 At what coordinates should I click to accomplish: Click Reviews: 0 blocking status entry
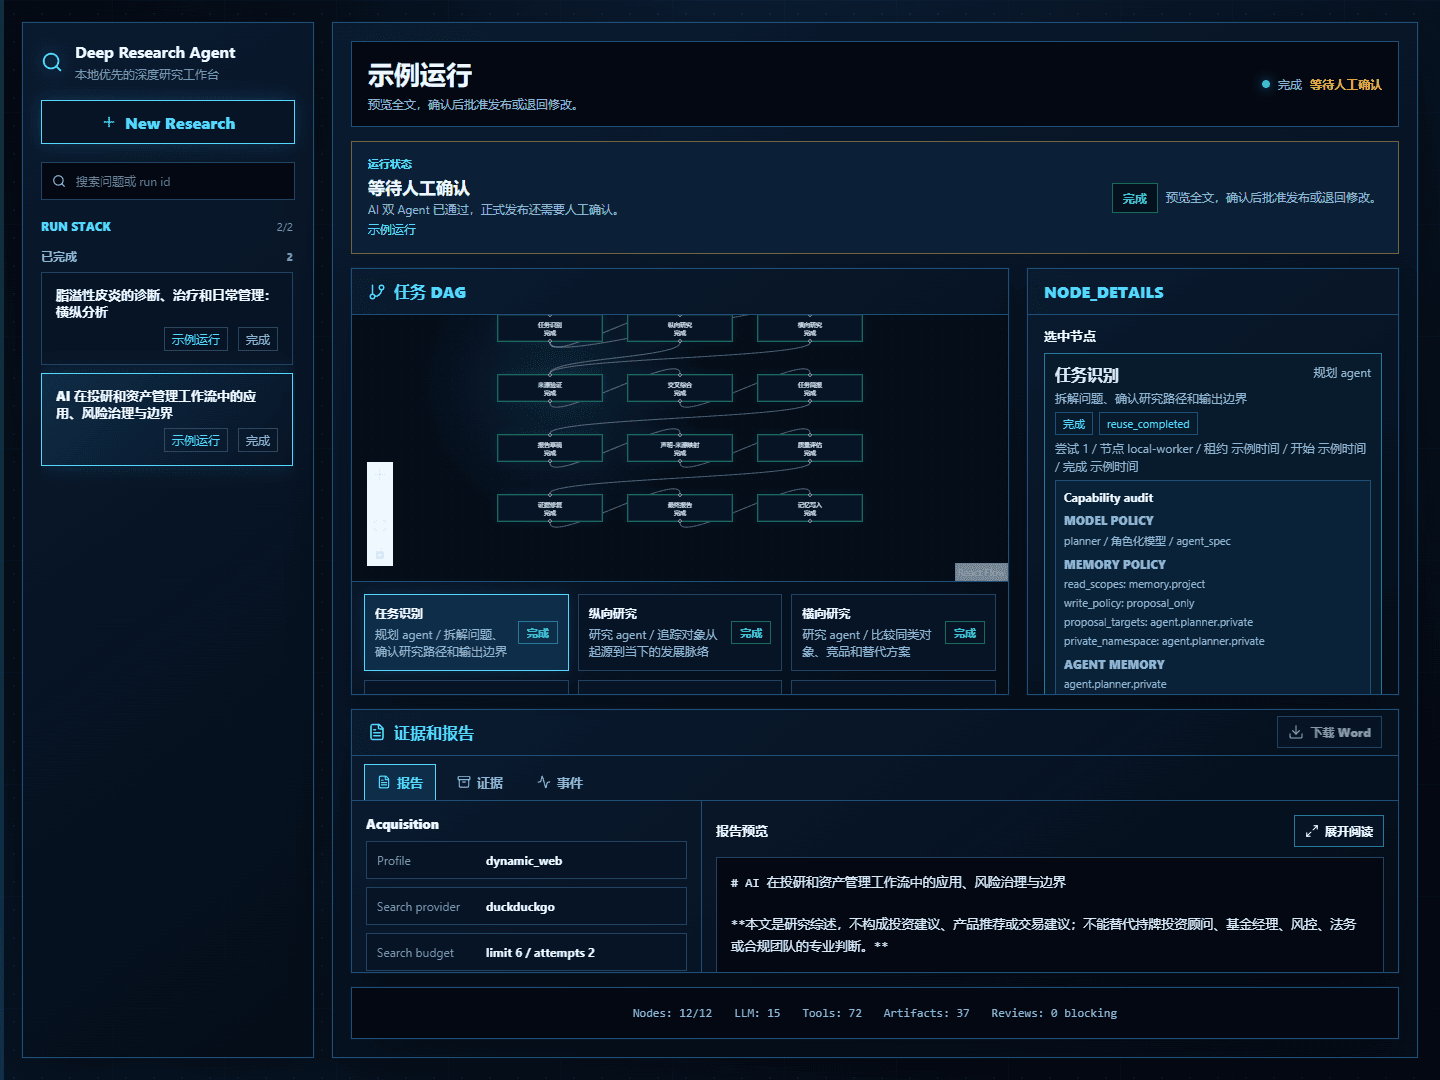(1054, 1013)
